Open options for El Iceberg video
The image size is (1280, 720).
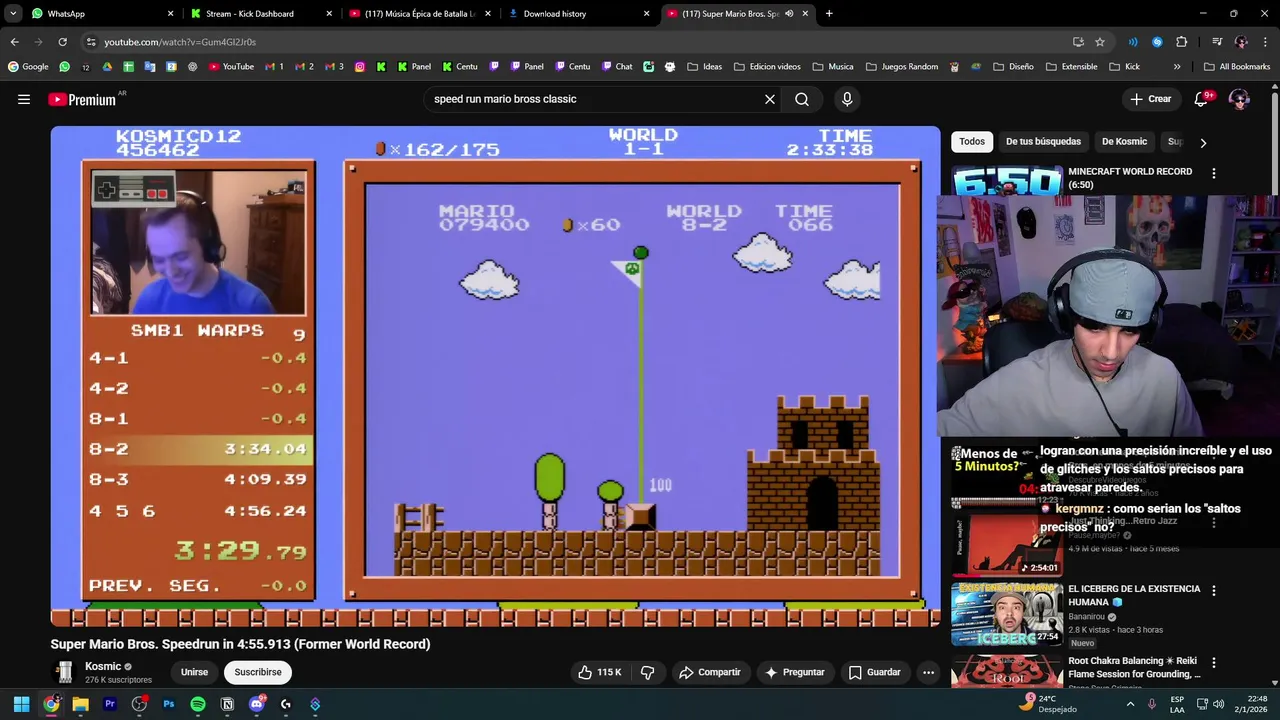(x=1214, y=591)
